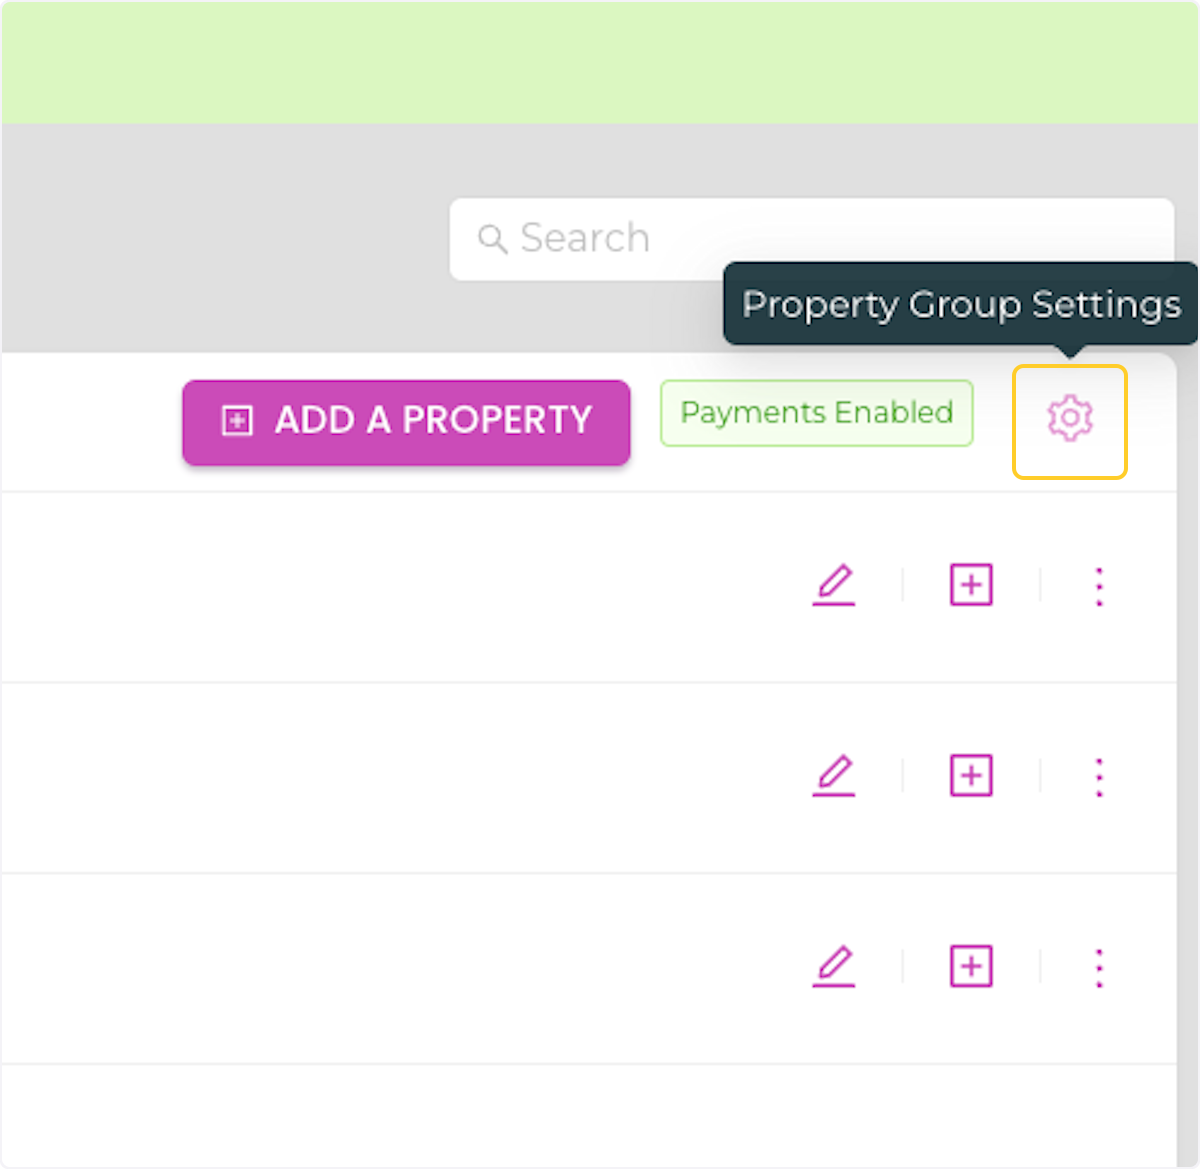1200x1169 pixels.
Task: Open the three-dot menu on the third row
Action: 1099,967
